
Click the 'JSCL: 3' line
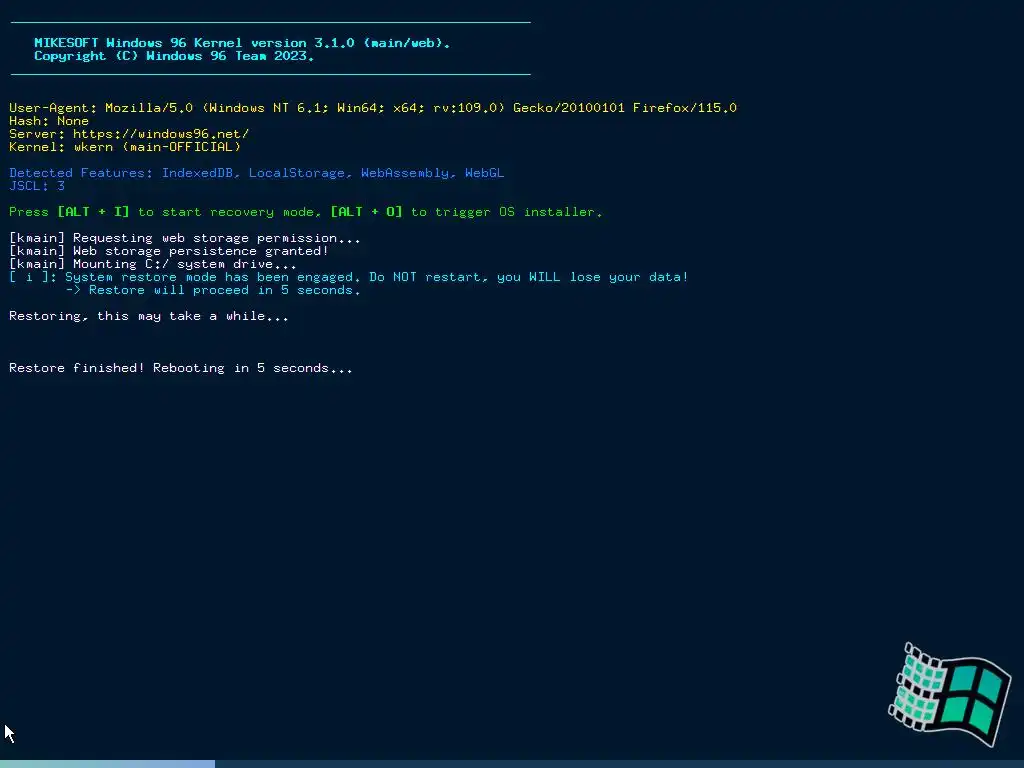click(x=37, y=186)
